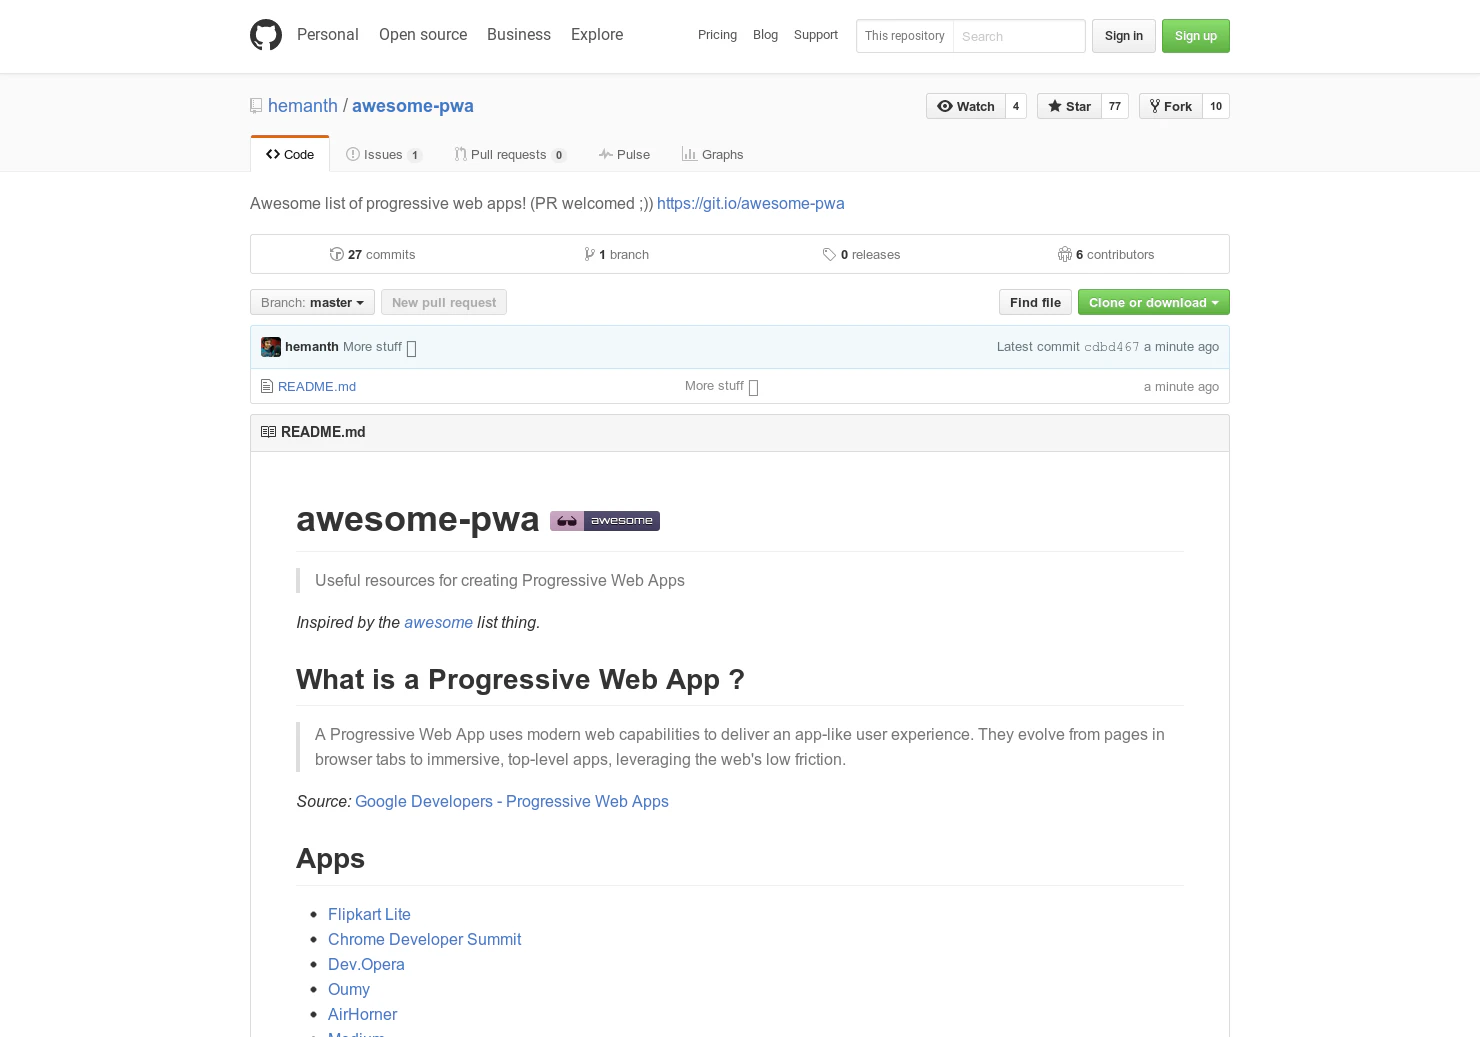Open the Clone or download dropdown

click(x=1153, y=302)
